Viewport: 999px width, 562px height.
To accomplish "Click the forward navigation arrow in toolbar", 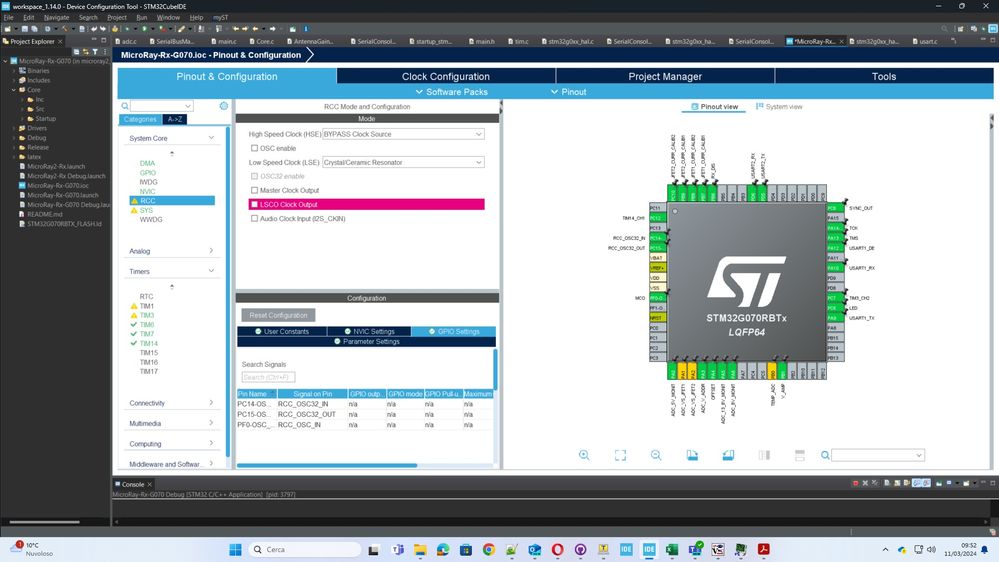I will [x=272, y=29].
